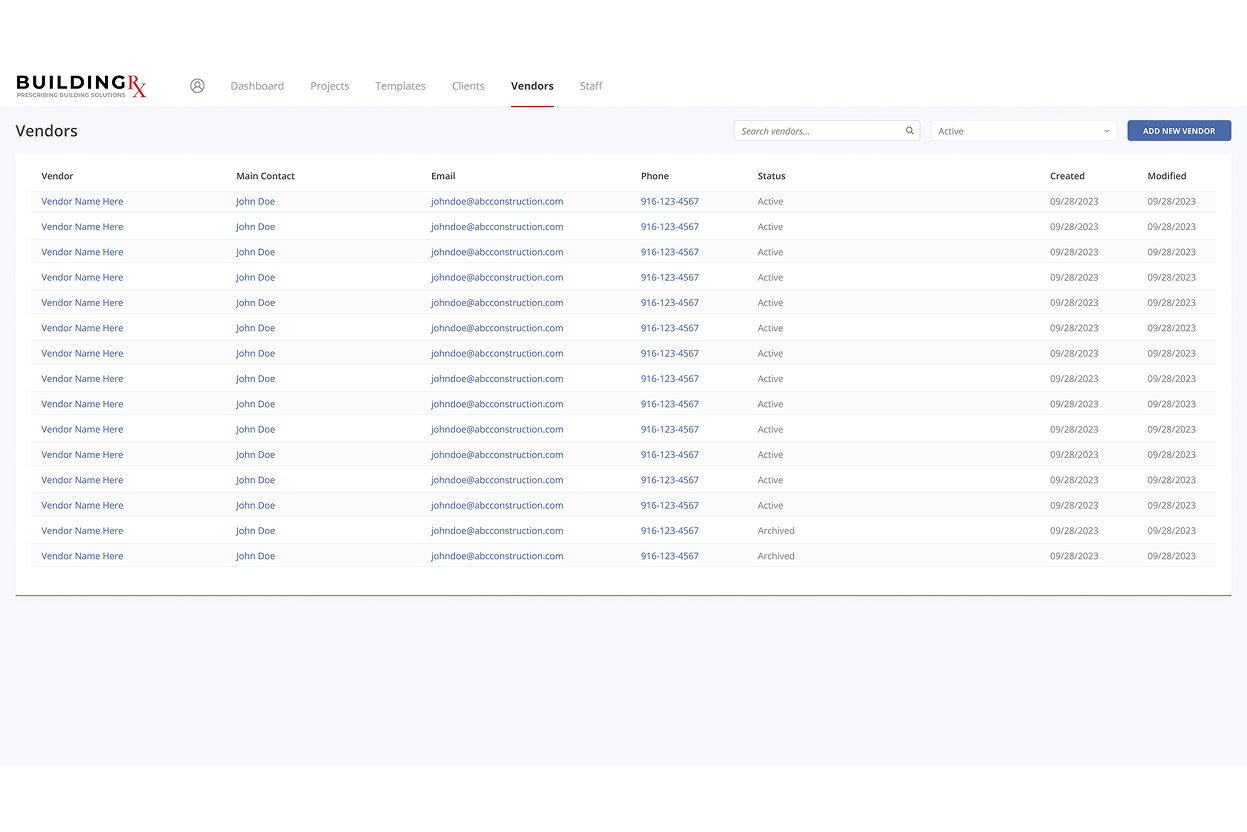The height and width of the screenshot is (832, 1247).
Task: Click the search magnifier icon
Action: (x=909, y=131)
